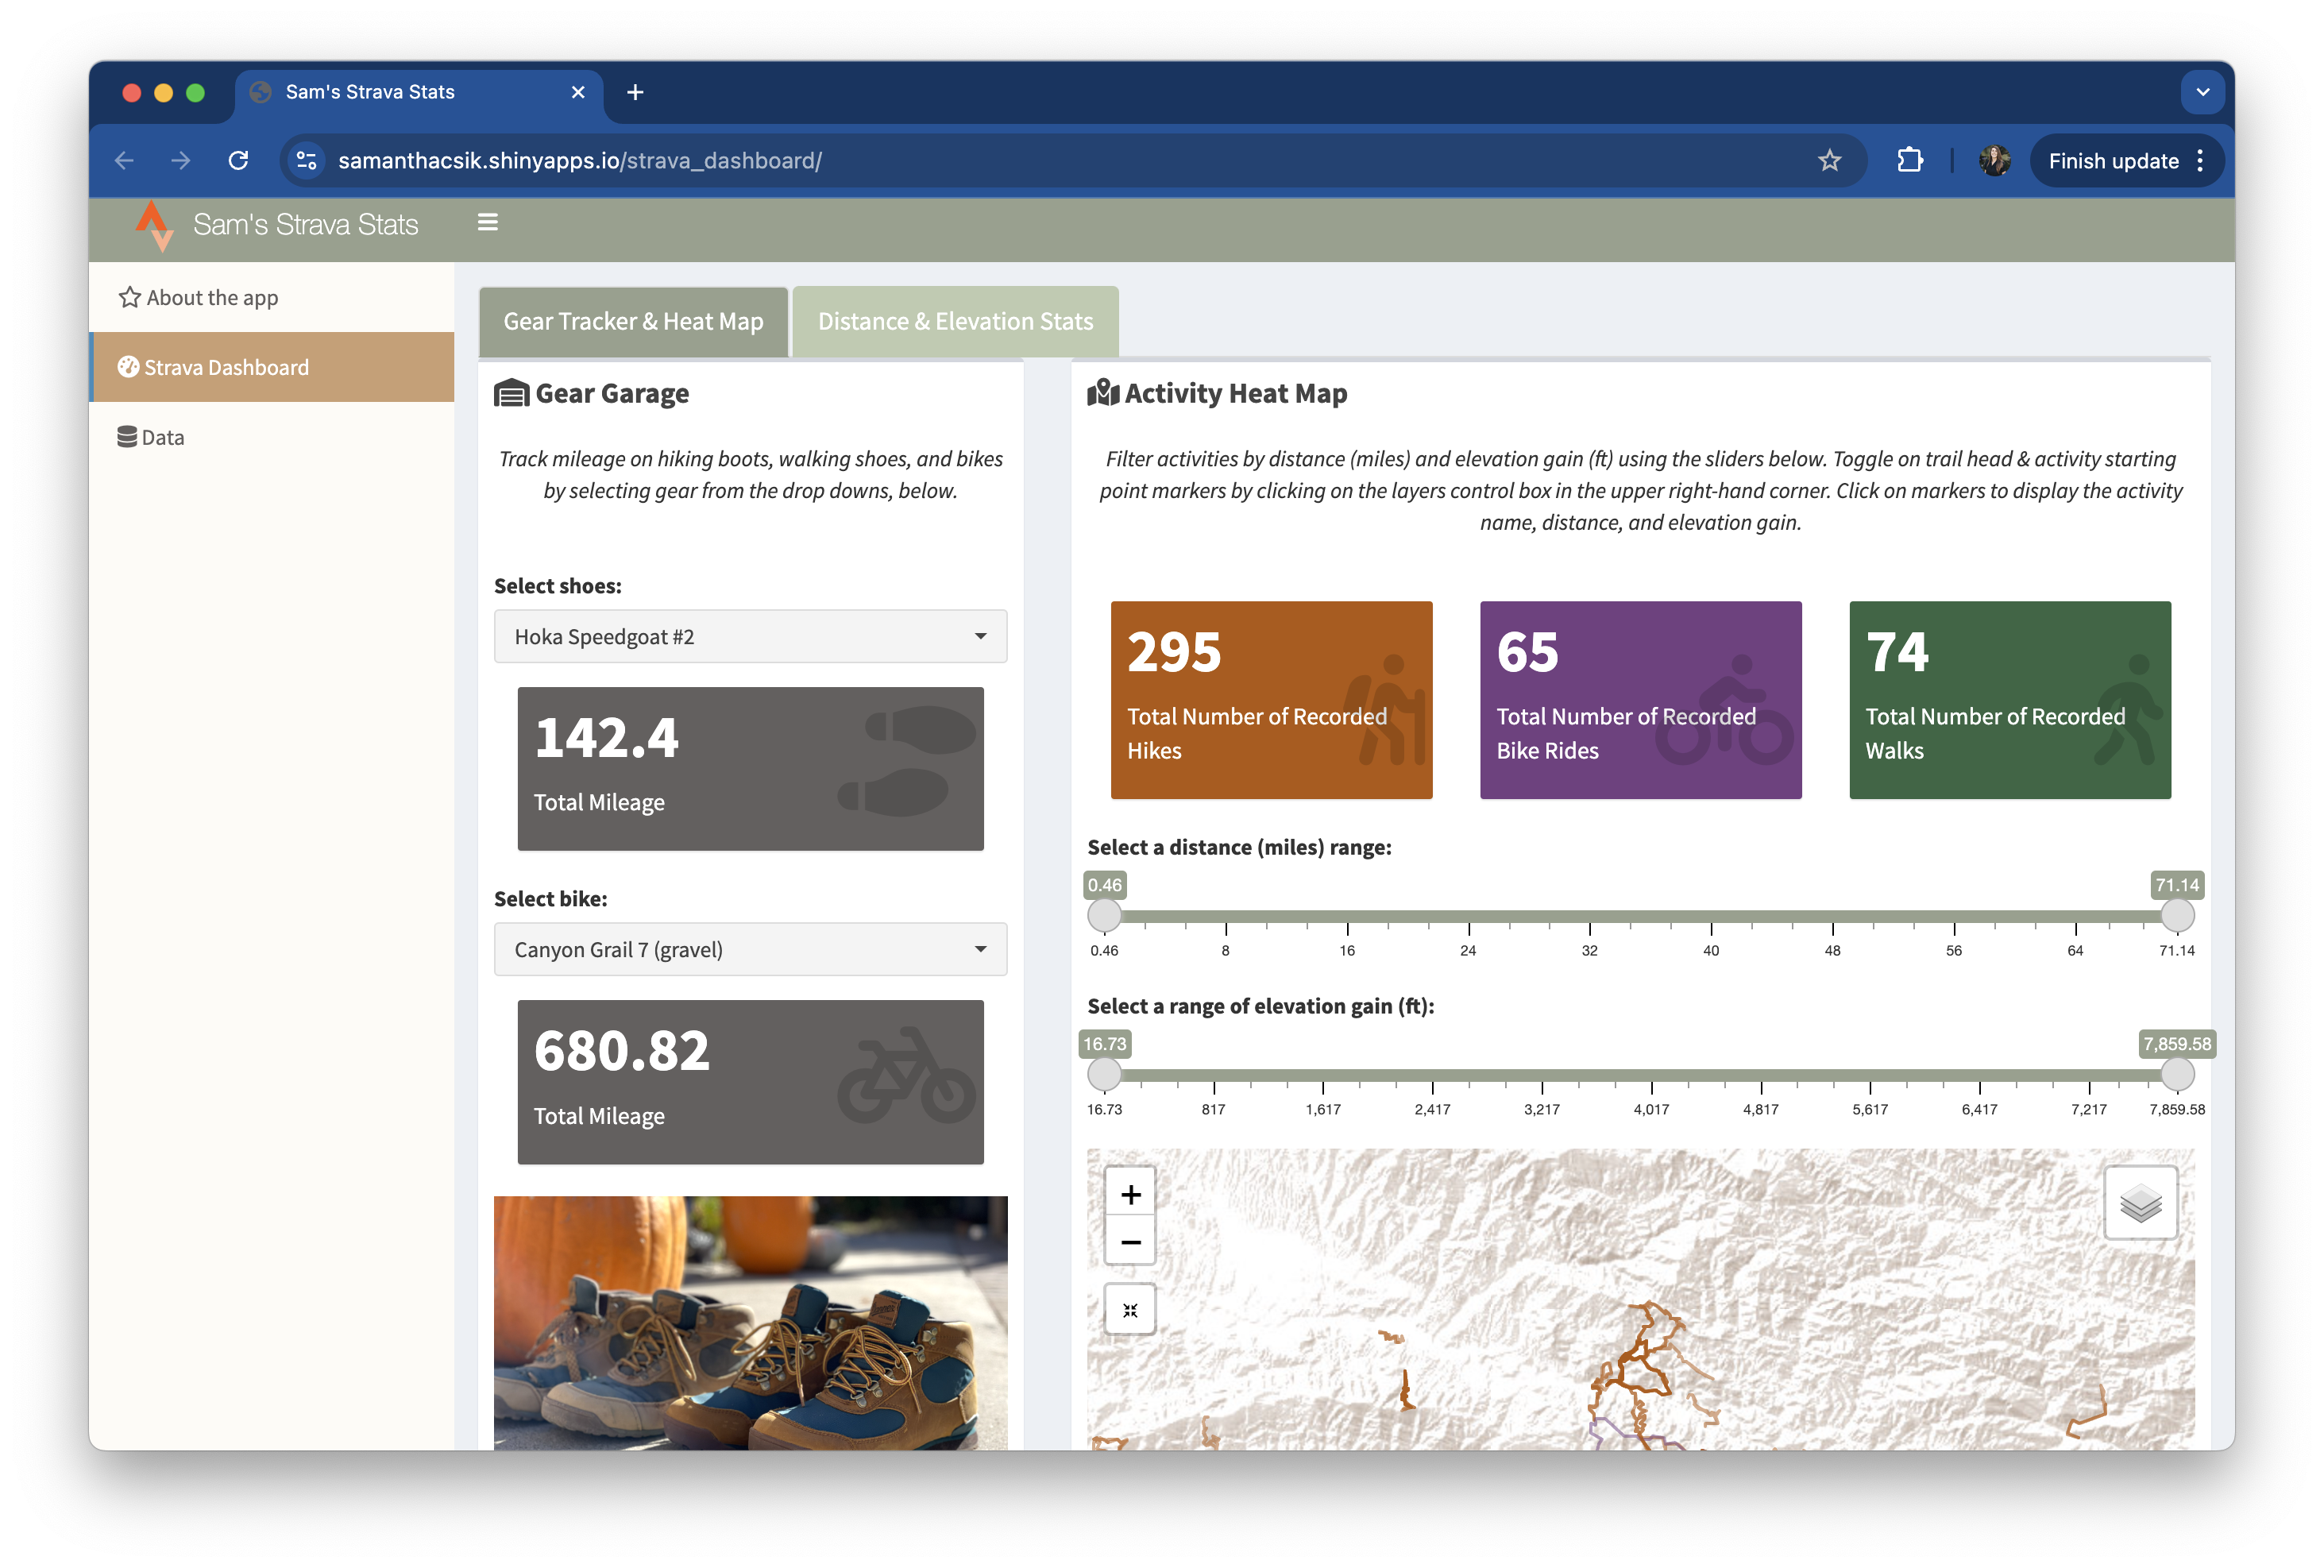Click the map reset view button
Image resolution: width=2324 pixels, height=1568 pixels.
click(1130, 1310)
